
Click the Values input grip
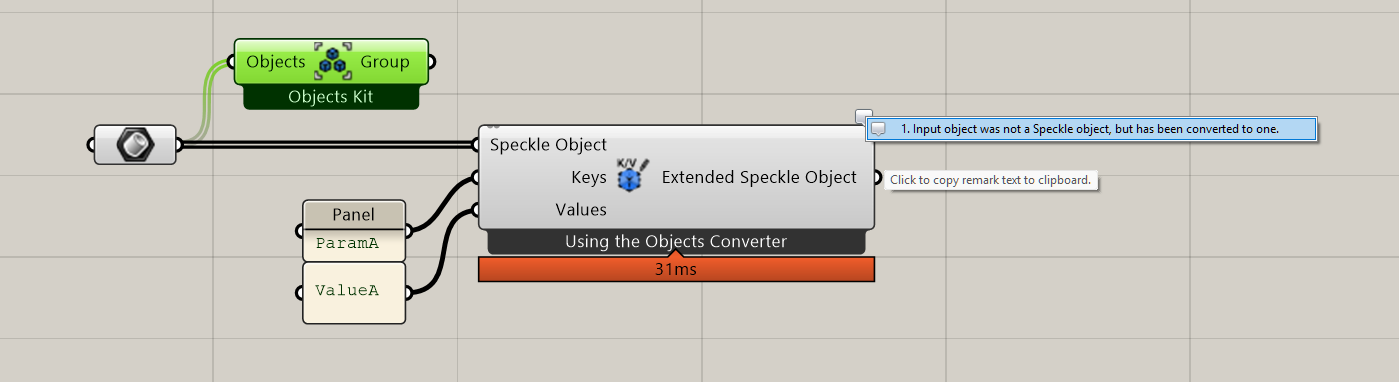[x=476, y=210]
